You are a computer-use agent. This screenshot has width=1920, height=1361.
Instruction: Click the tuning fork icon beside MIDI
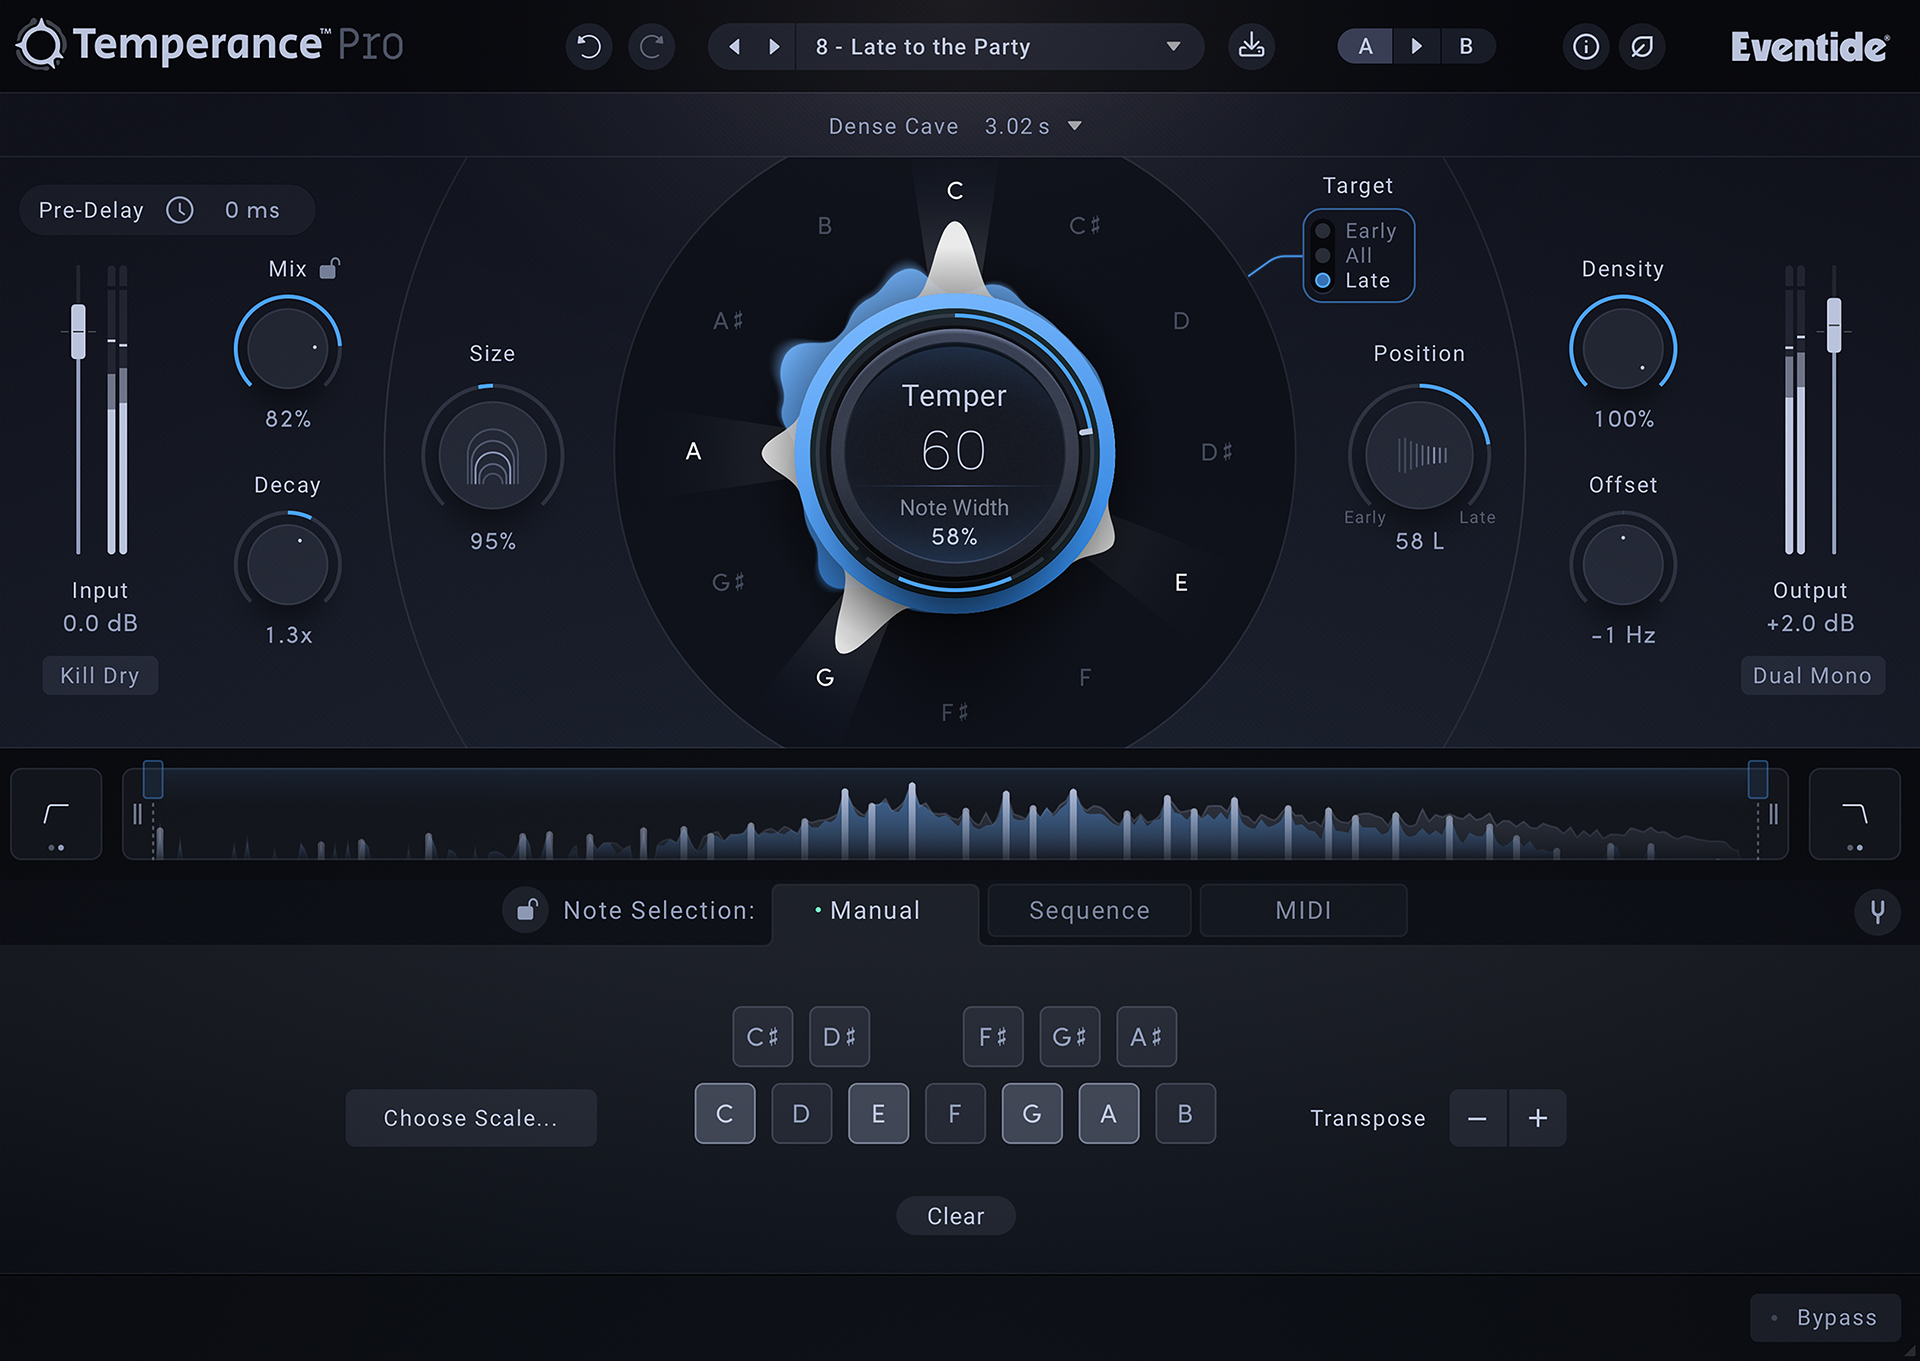click(x=1878, y=911)
